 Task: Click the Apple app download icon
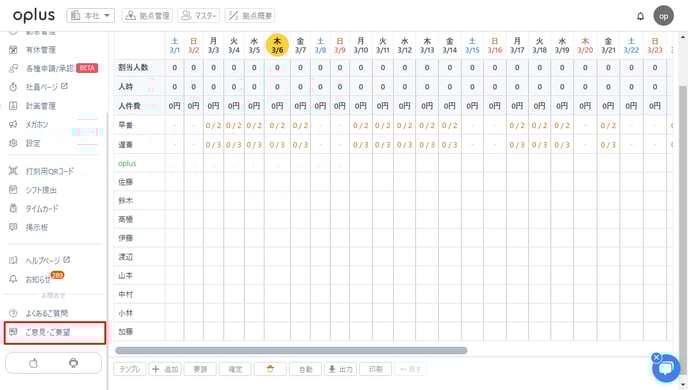[x=33, y=363]
